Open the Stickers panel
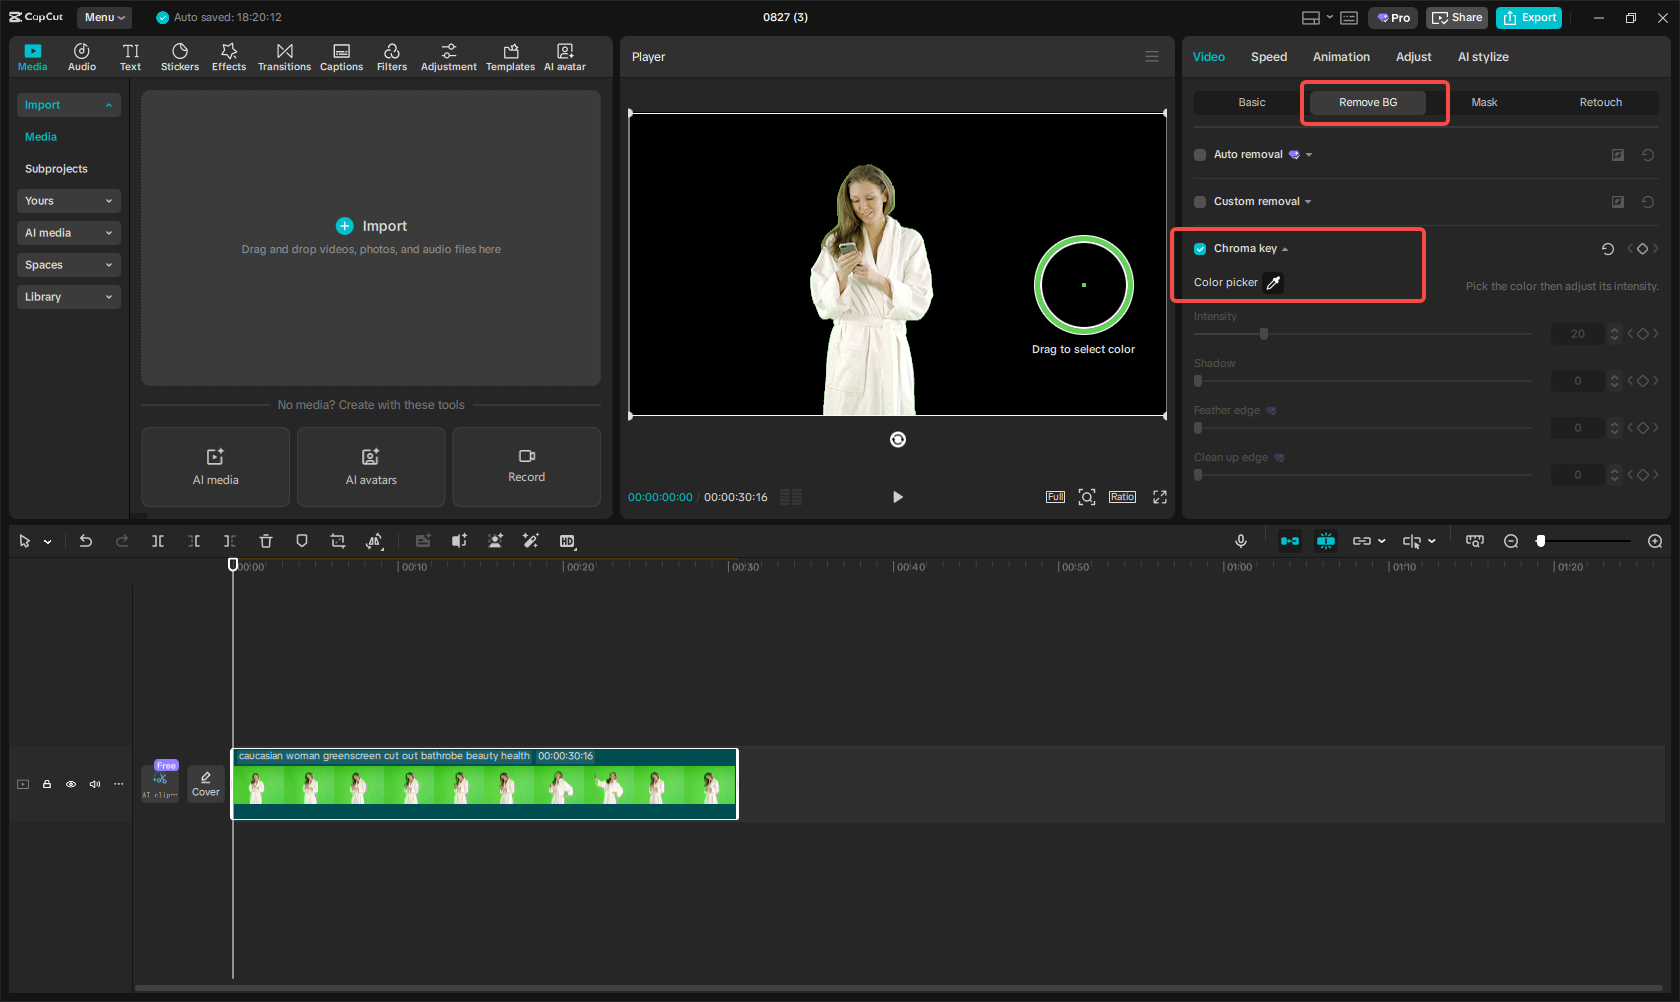 [x=180, y=57]
